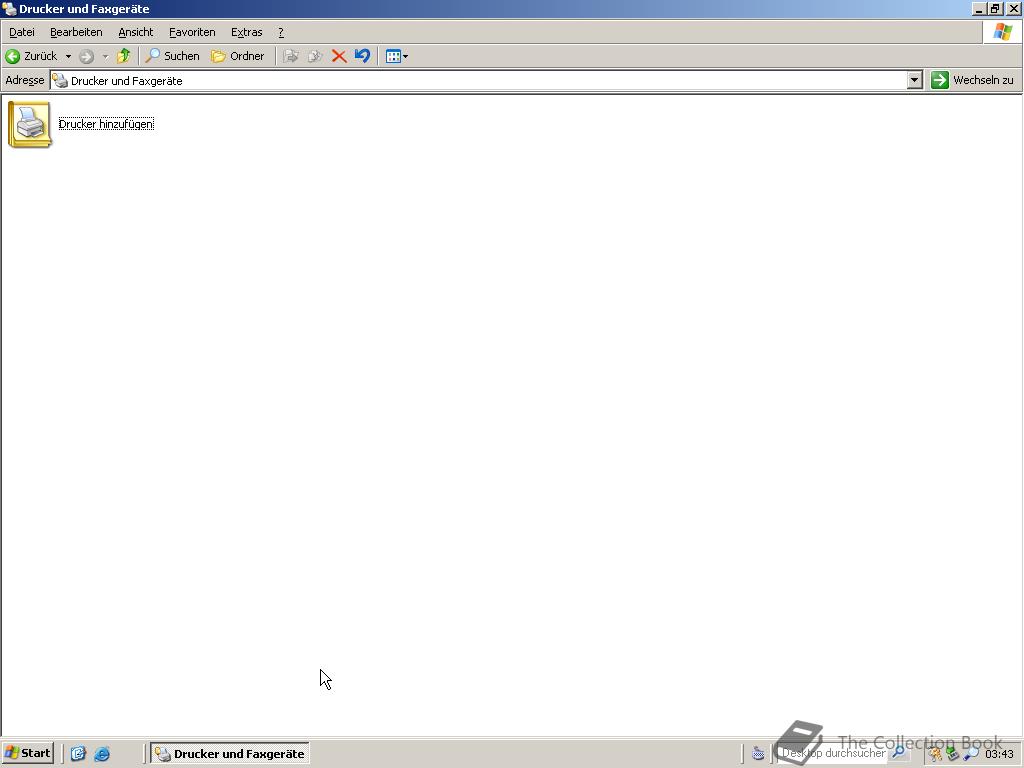Open the Start menu
Viewport: 1024px width, 768px height.
[x=27, y=753]
